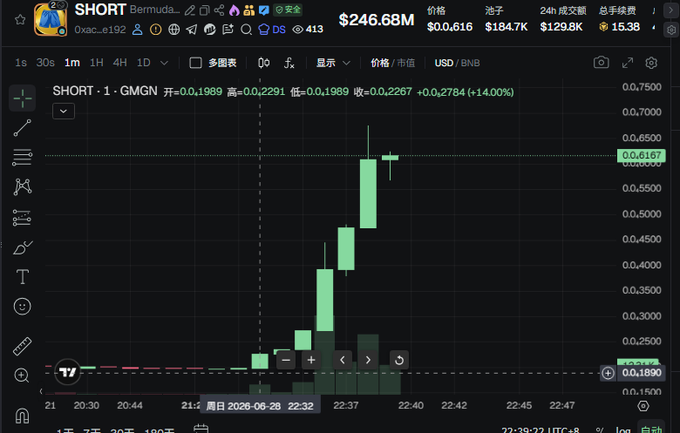Image resolution: width=680 pixels, height=433 pixels.
Task: Select the forecasting position tool
Action: (22, 218)
